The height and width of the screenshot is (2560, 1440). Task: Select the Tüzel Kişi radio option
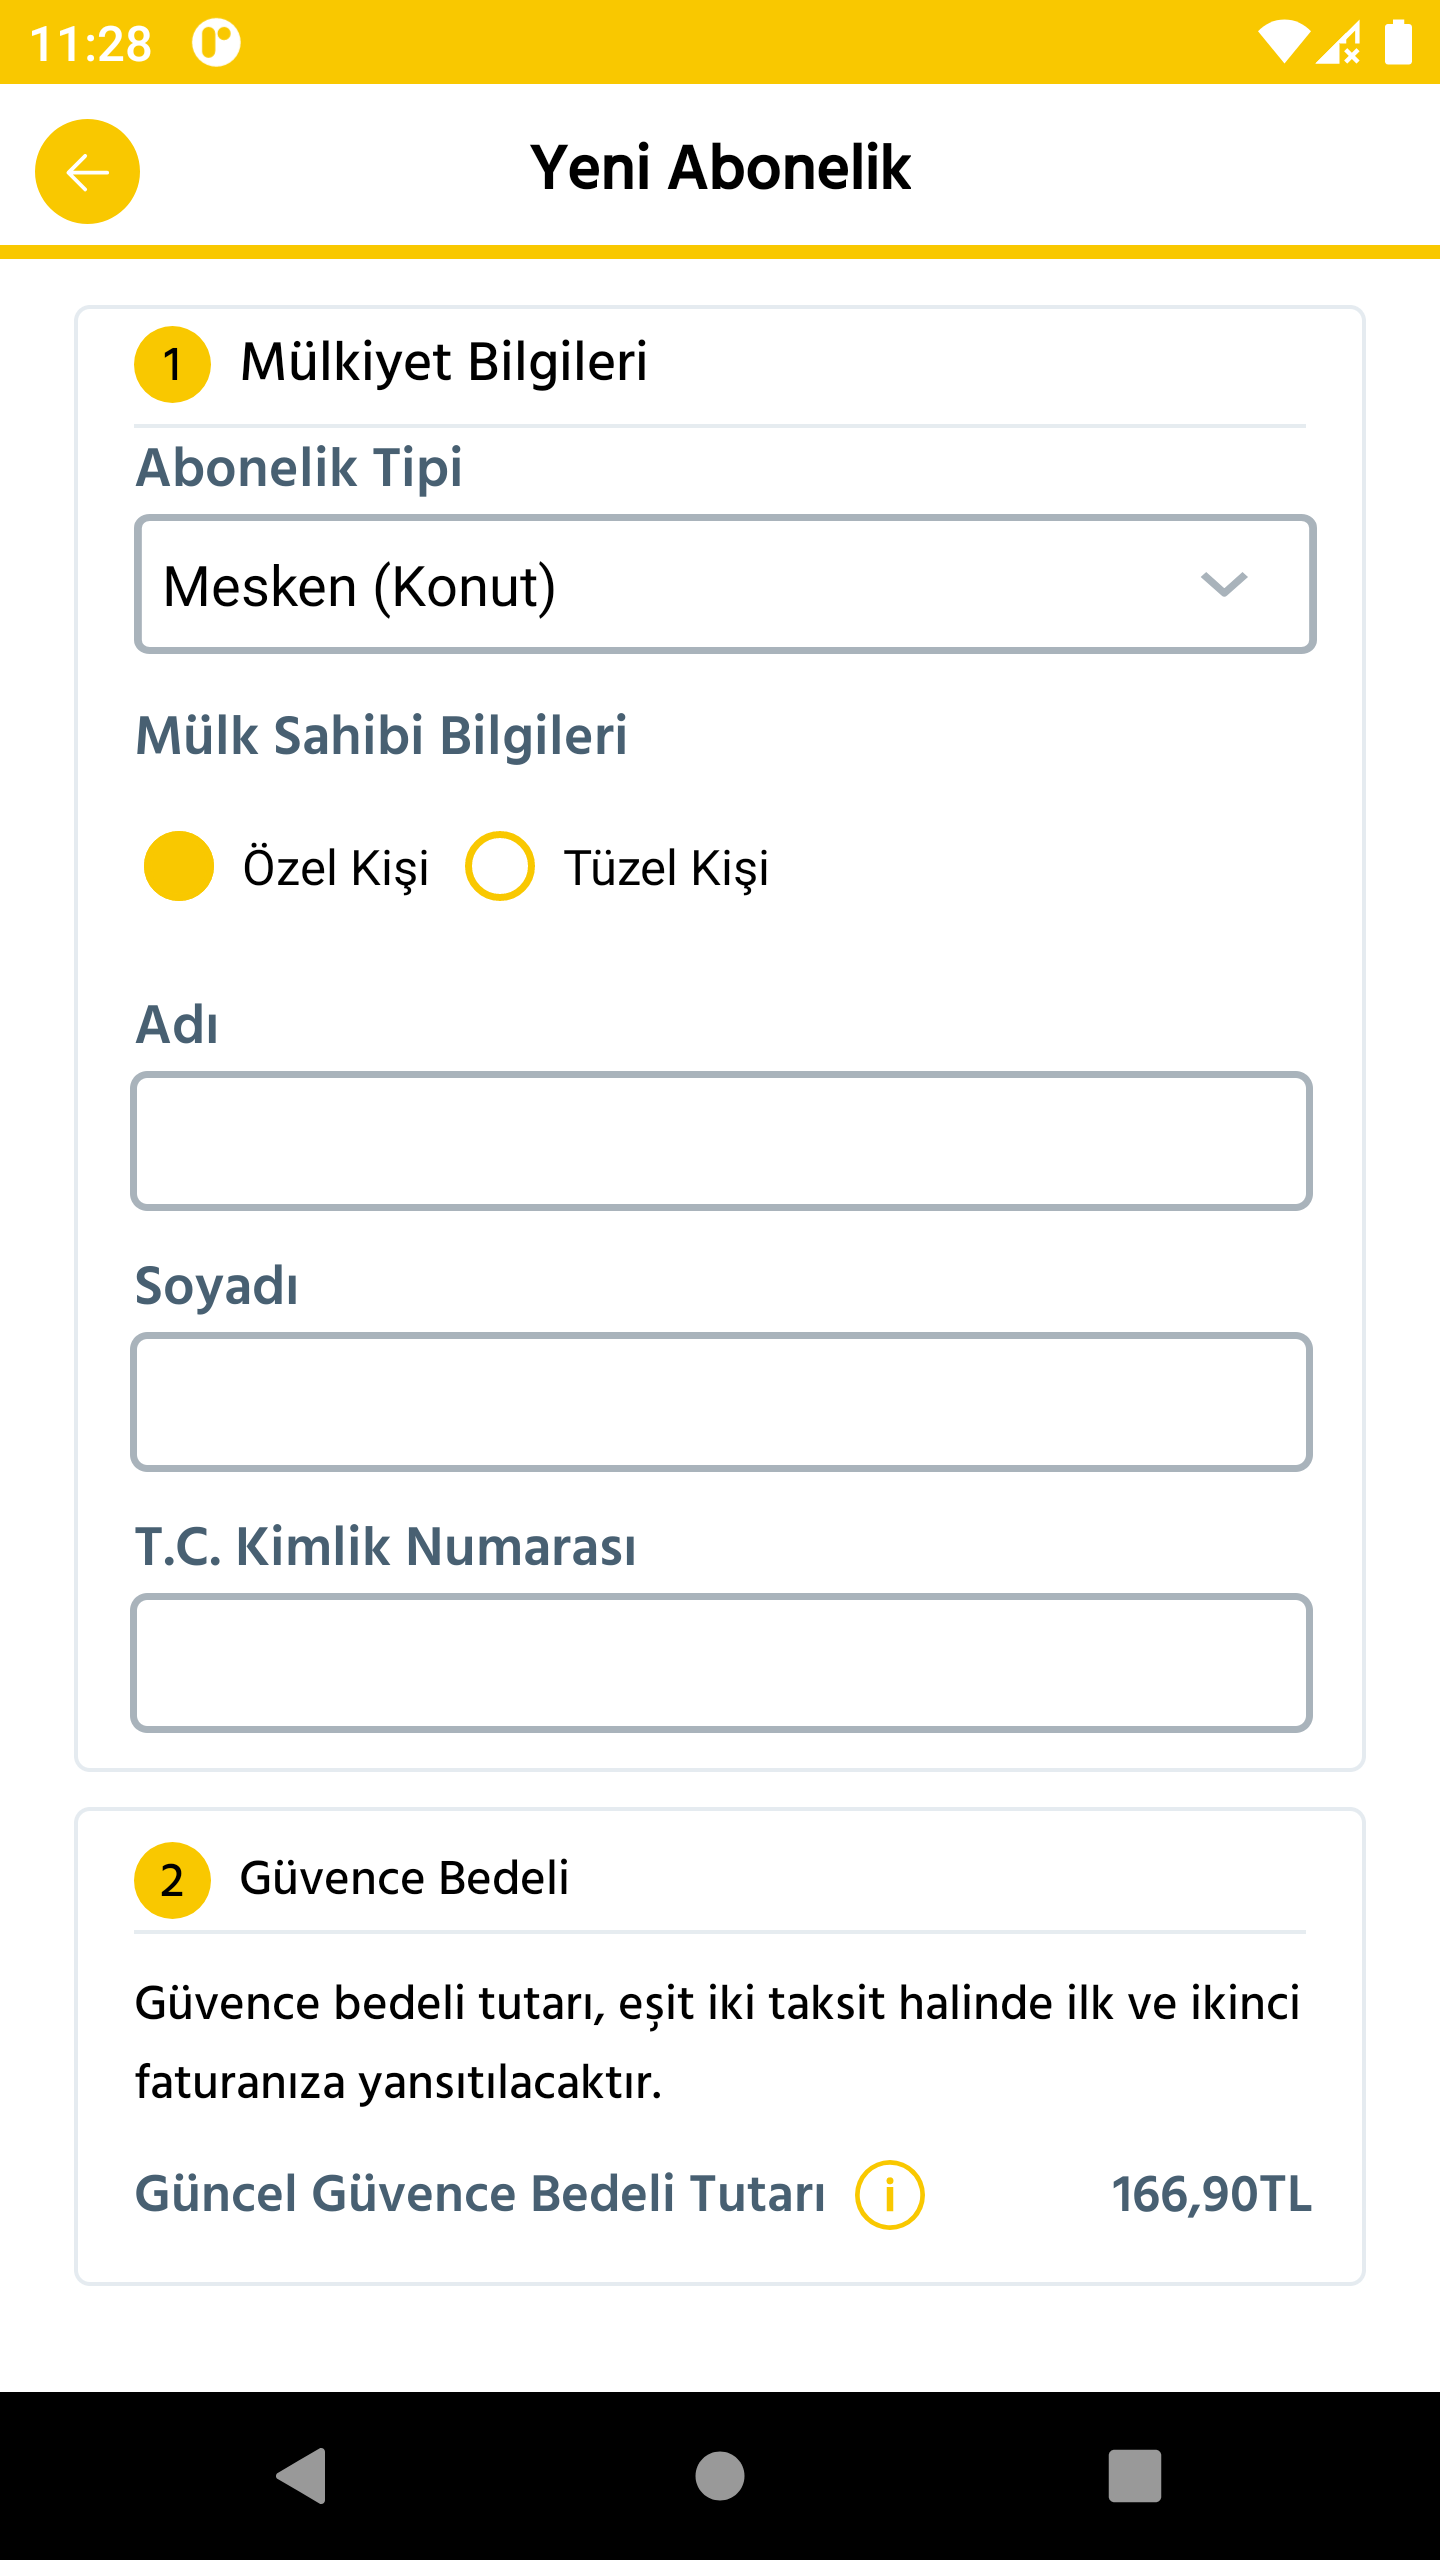(x=499, y=866)
